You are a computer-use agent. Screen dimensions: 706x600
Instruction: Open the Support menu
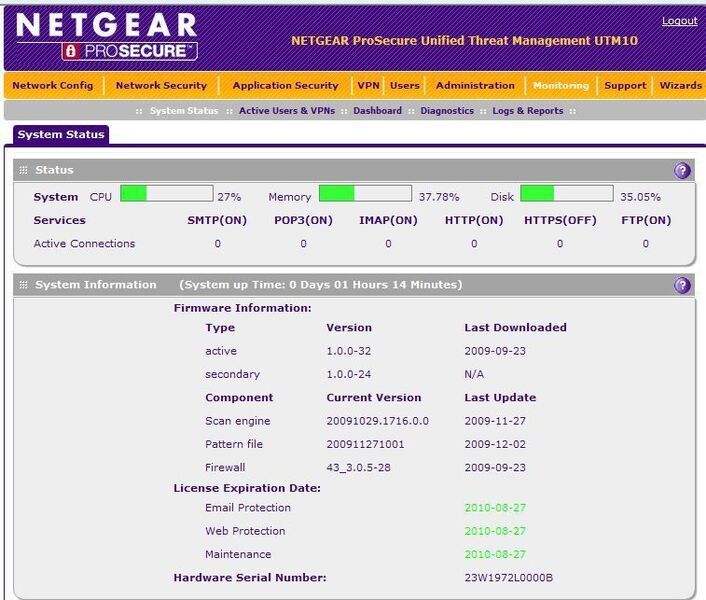[625, 86]
